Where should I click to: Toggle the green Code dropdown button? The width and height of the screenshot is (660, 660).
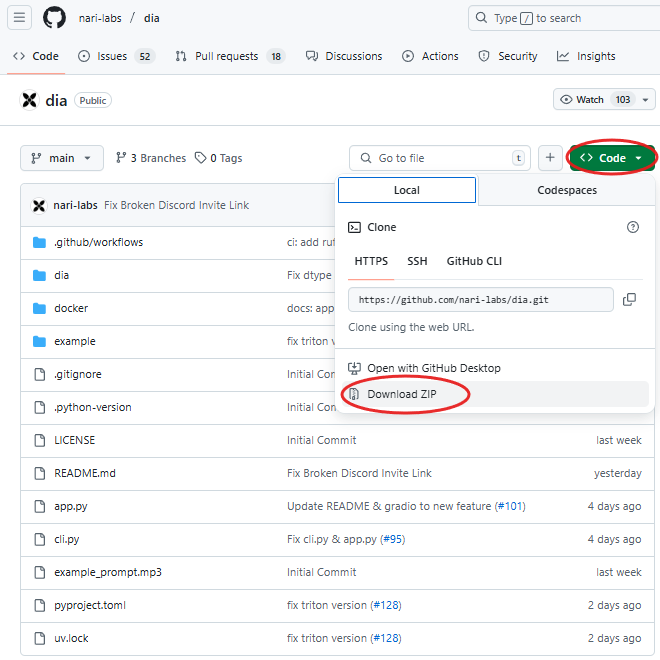[x=612, y=158]
